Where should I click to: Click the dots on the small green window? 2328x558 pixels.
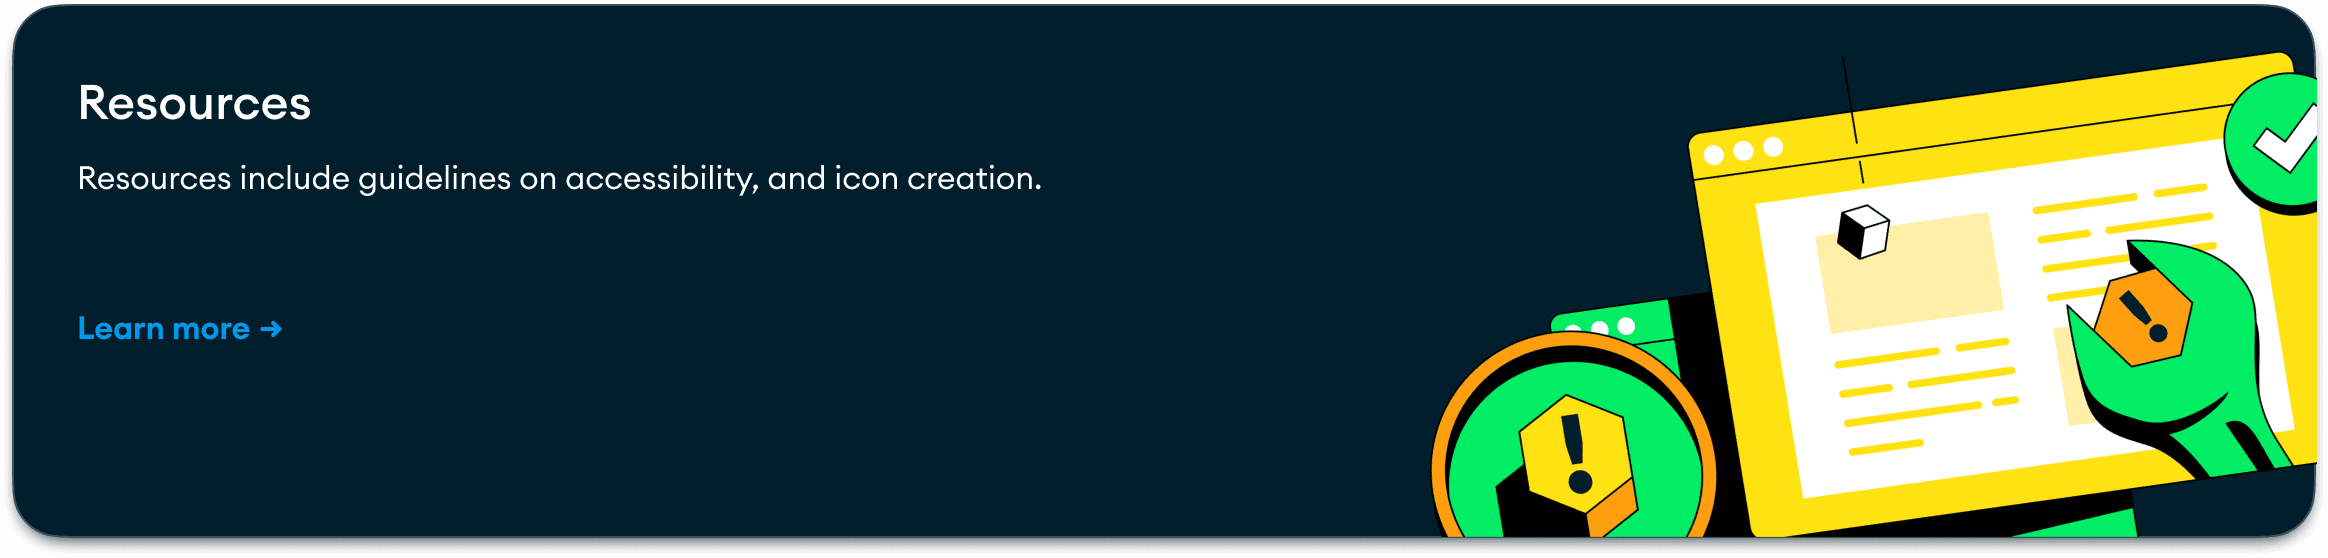pos(1600,327)
